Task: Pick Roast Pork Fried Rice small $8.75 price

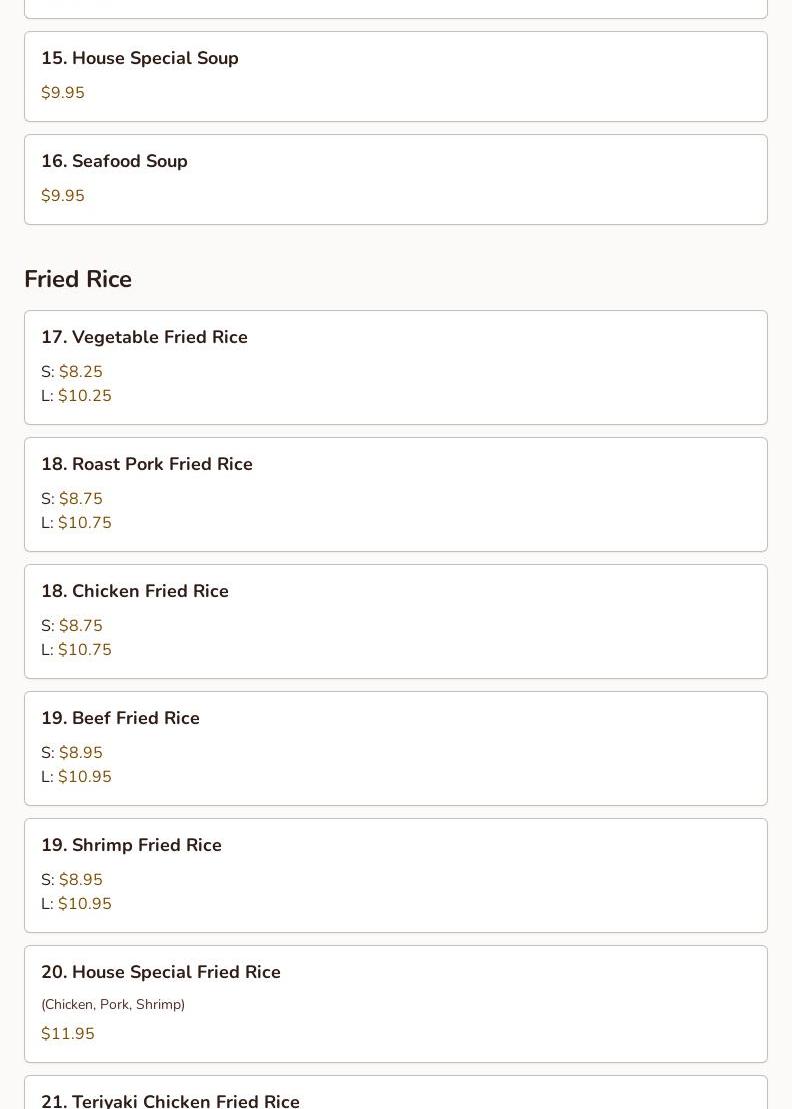Action: (x=80, y=499)
